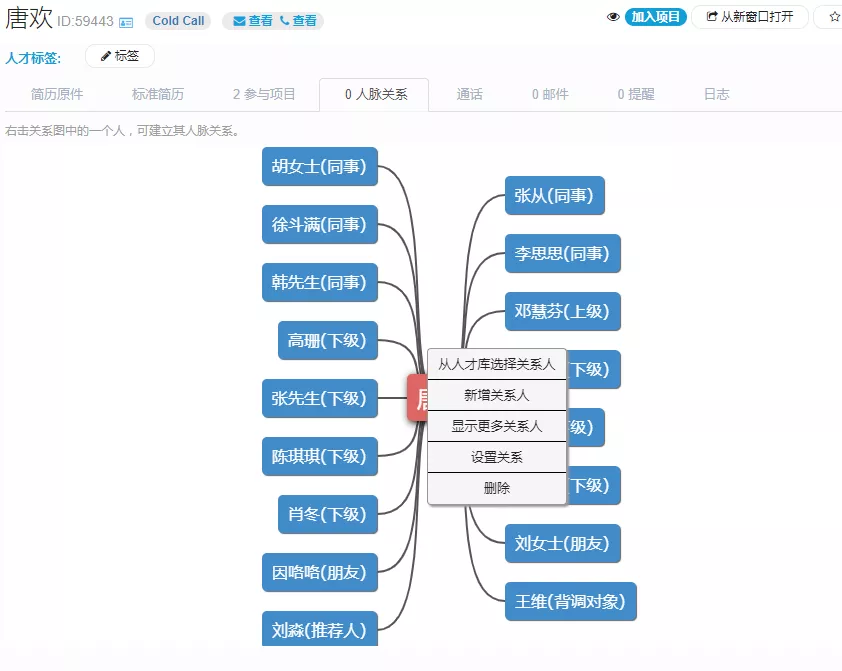View phone number via phone 查看

tap(299, 21)
